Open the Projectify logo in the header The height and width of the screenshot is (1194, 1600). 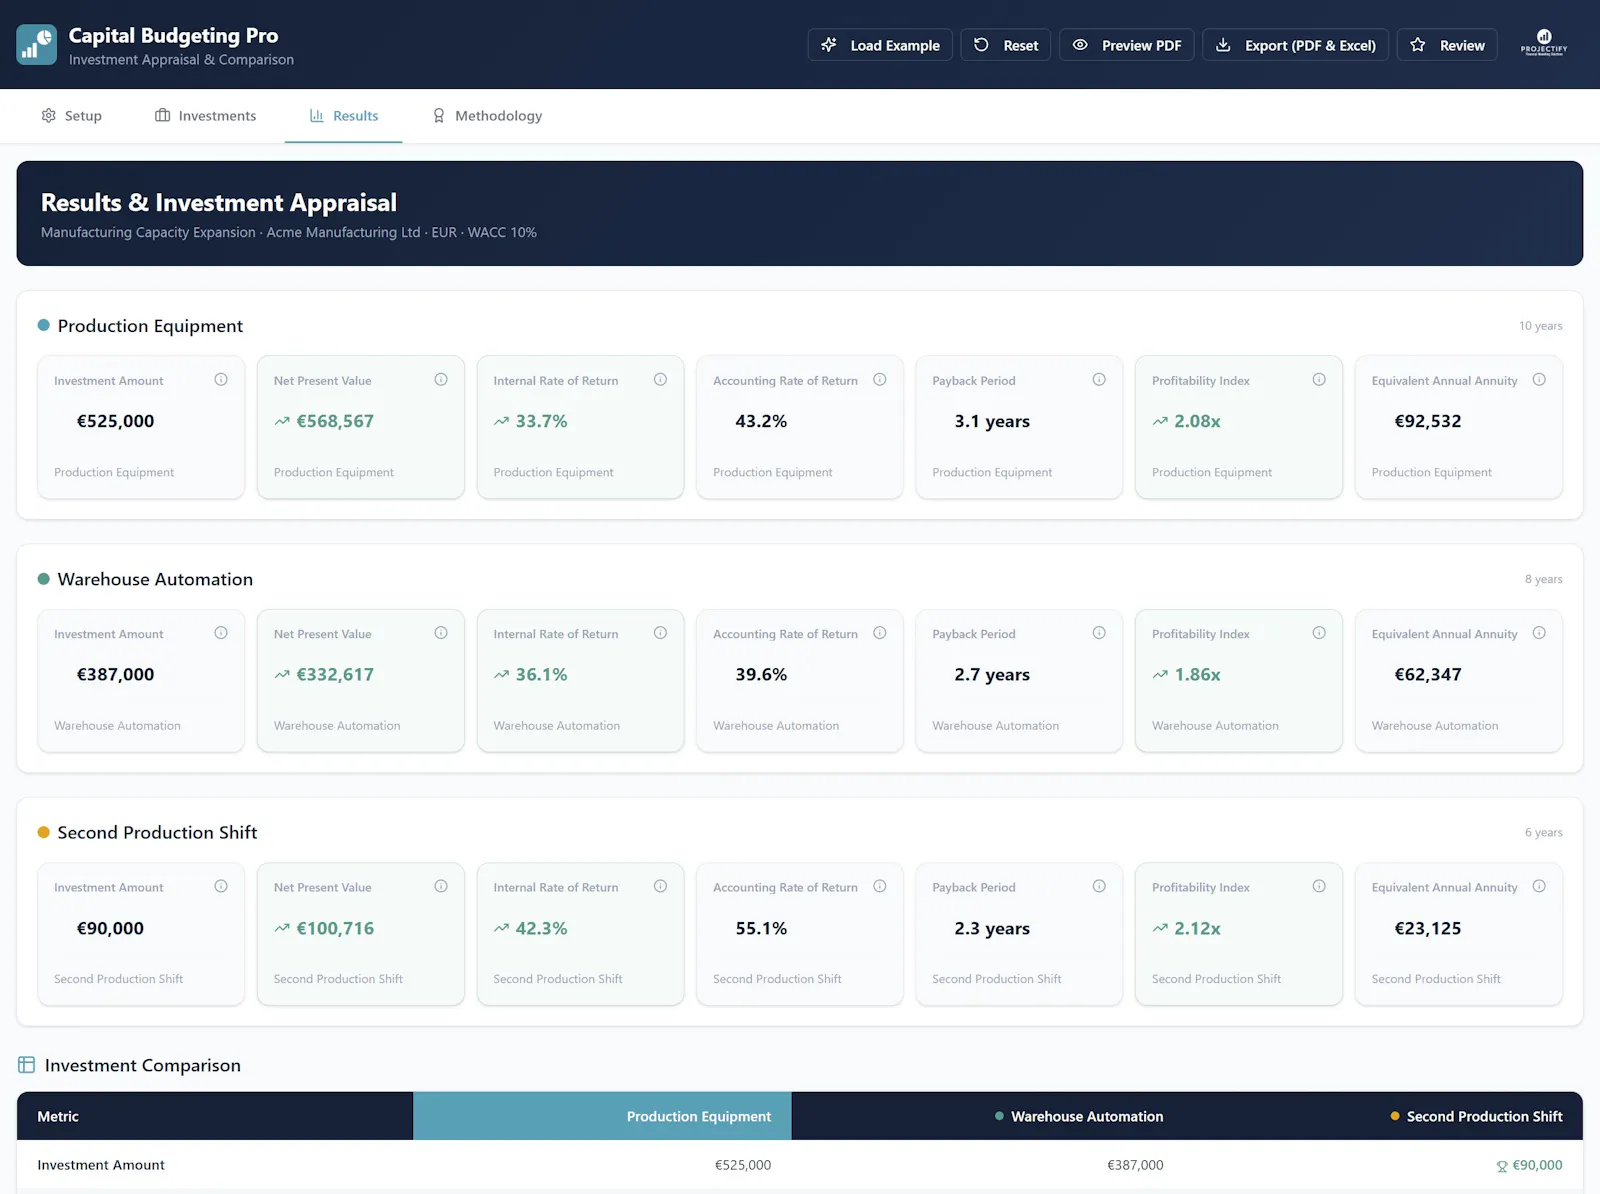tap(1544, 43)
